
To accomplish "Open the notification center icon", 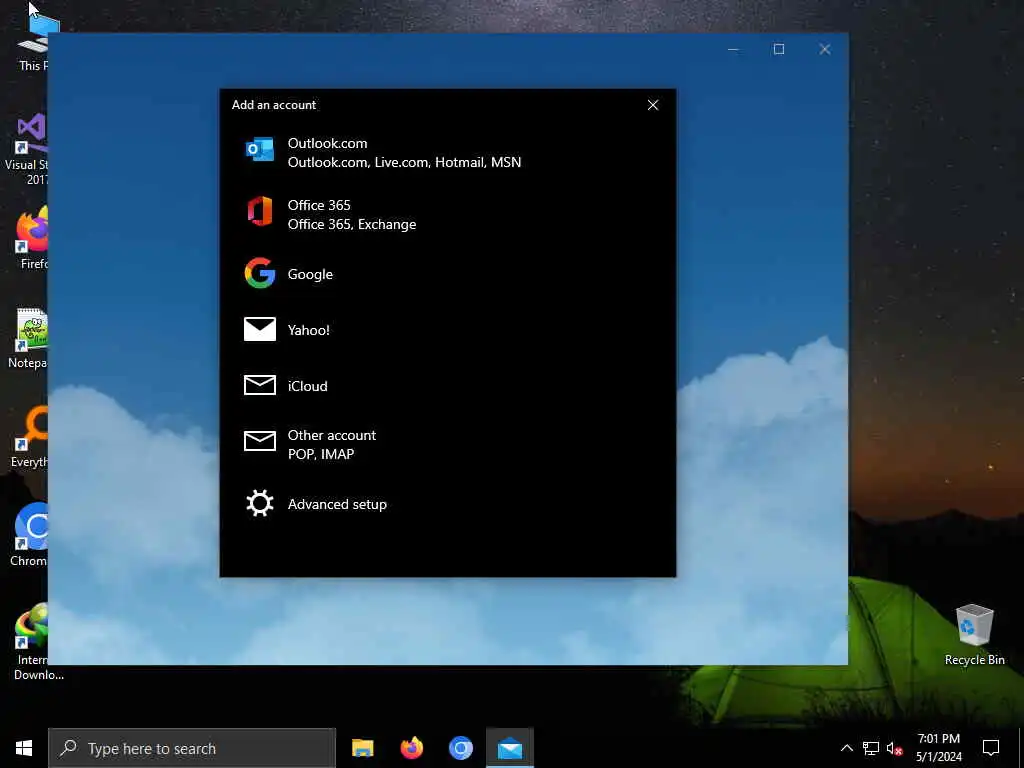I will (x=991, y=748).
